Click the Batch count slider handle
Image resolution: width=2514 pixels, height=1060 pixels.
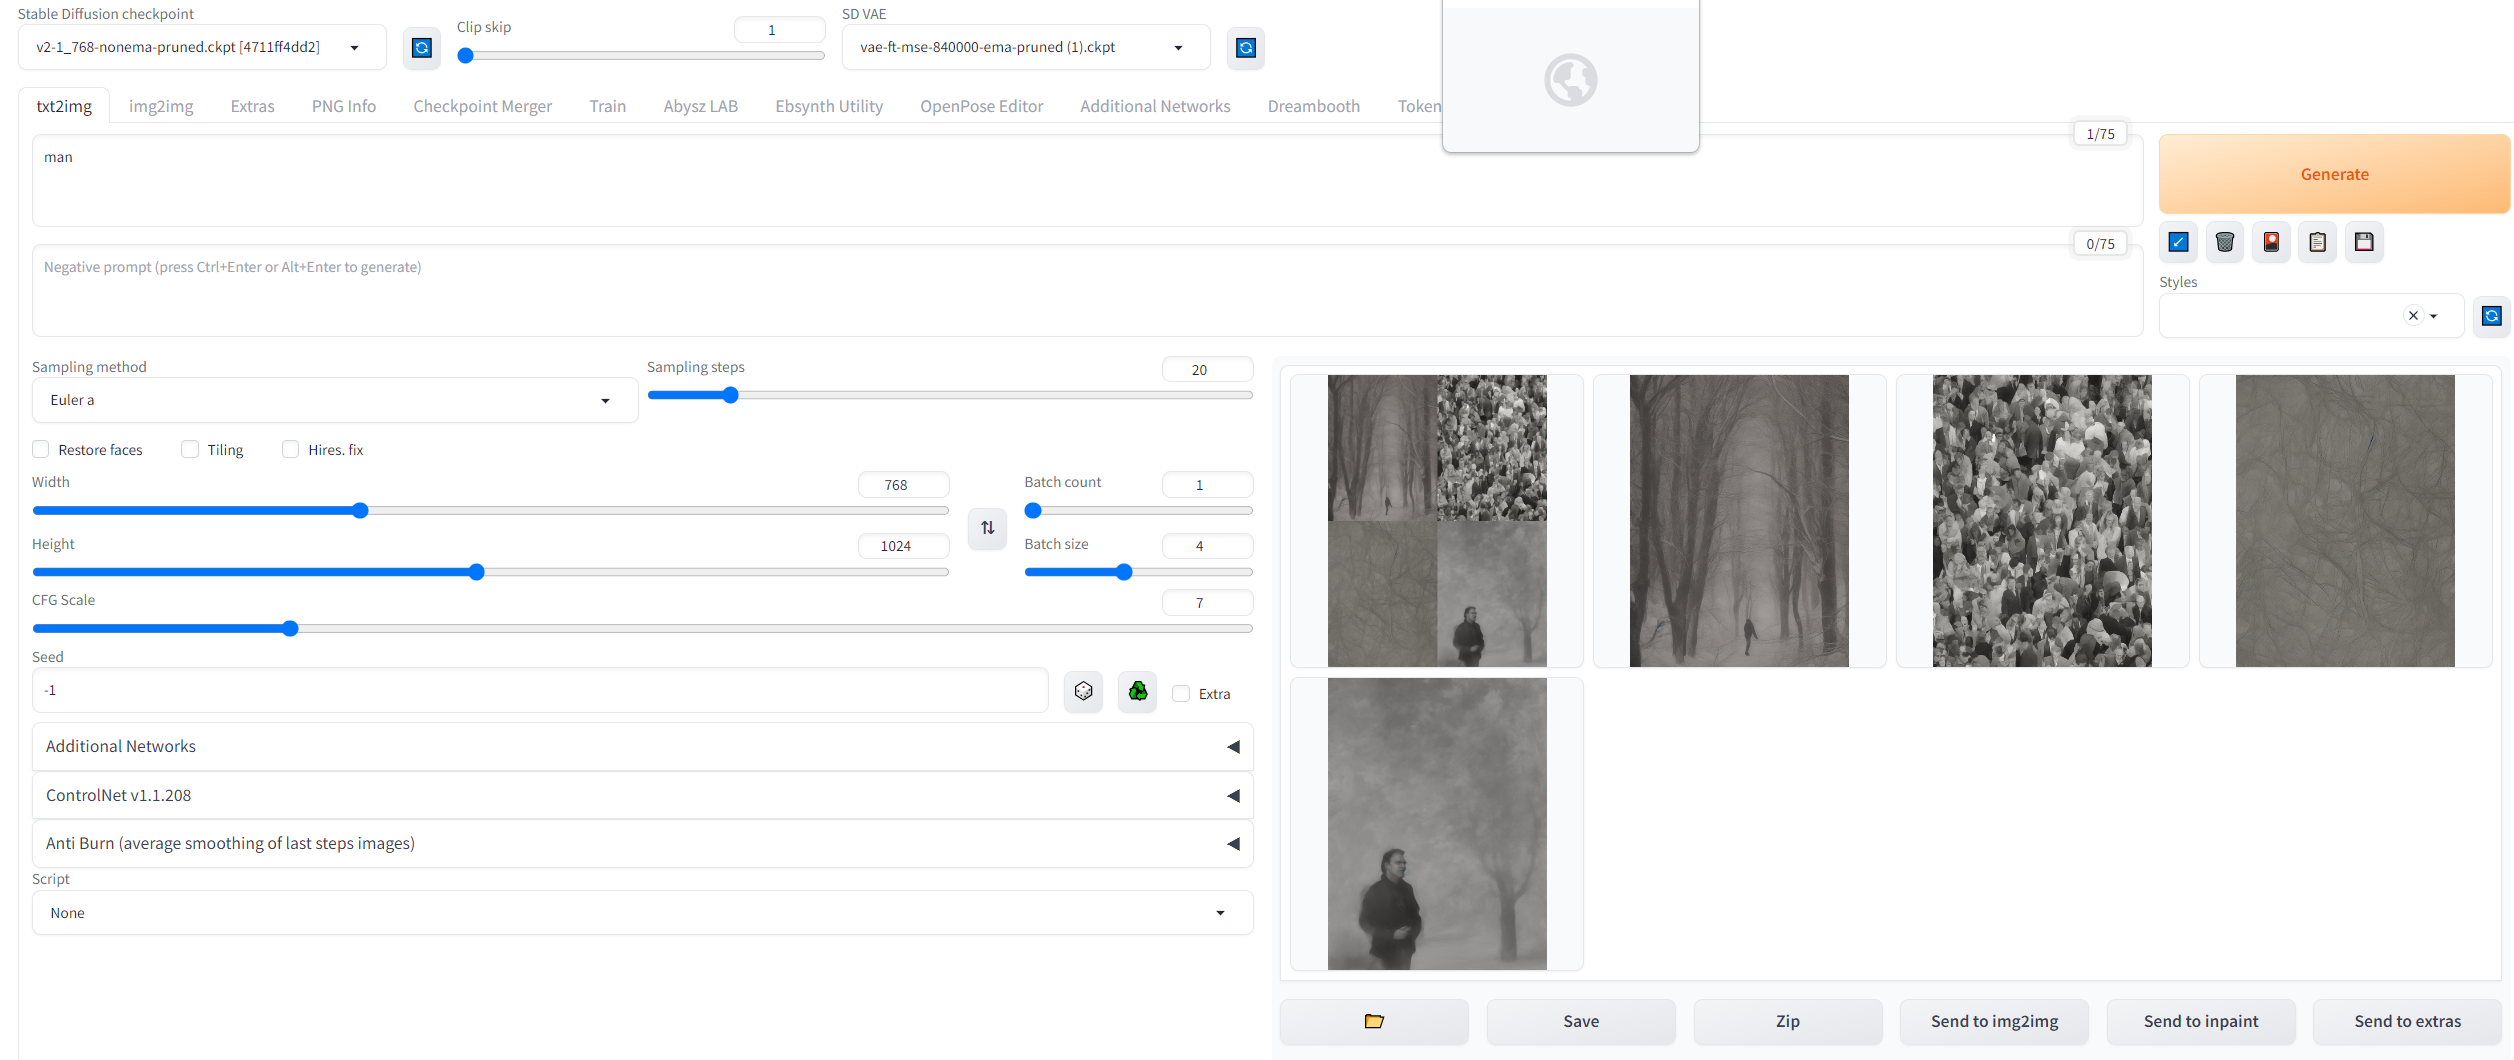(x=1034, y=511)
